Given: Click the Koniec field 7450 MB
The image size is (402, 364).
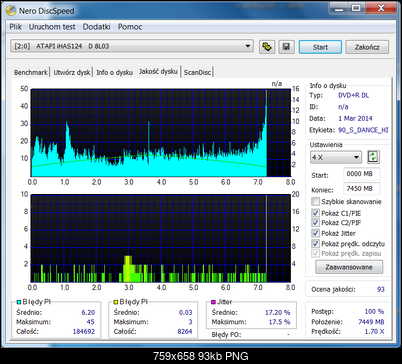Looking at the screenshot, I should pos(361,189).
